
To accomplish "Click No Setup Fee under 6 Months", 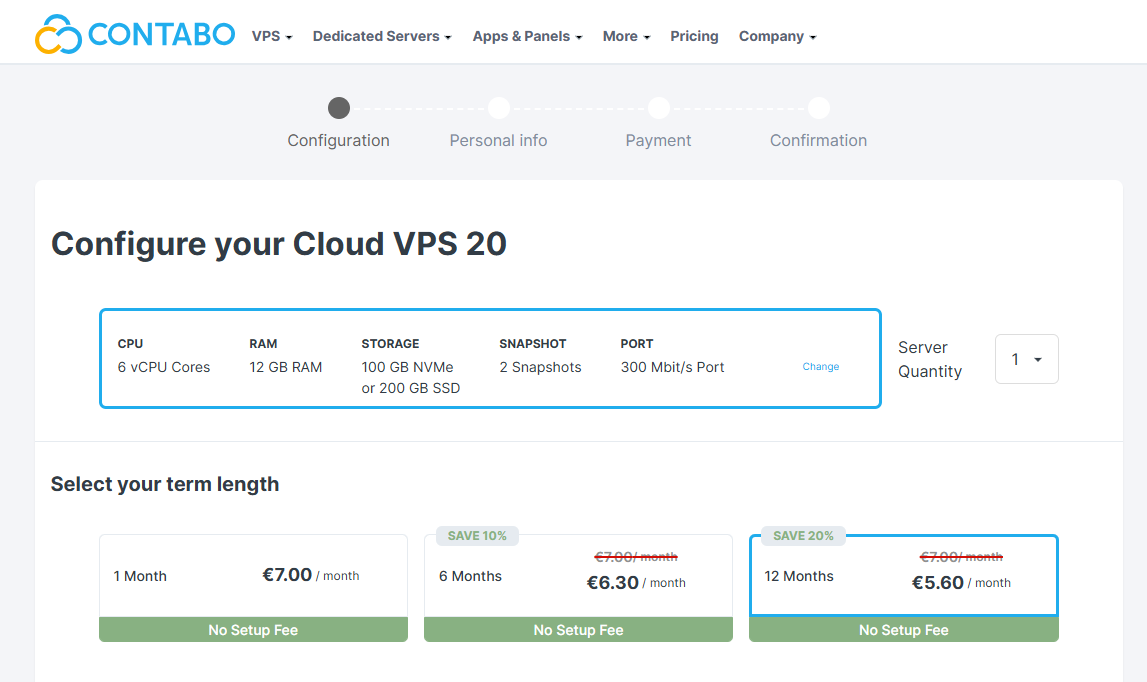I will (x=578, y=630).
